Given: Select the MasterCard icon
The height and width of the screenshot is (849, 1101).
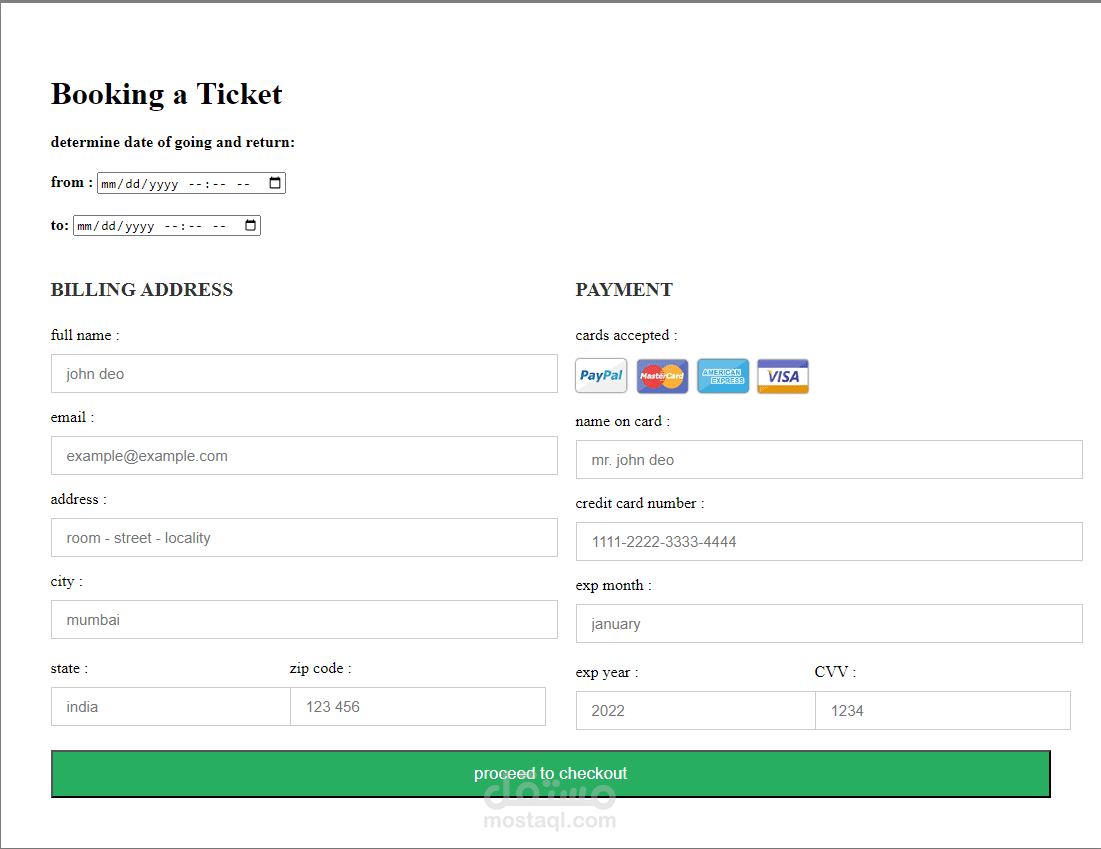Looking at the screenshot, I should (661, 375).
